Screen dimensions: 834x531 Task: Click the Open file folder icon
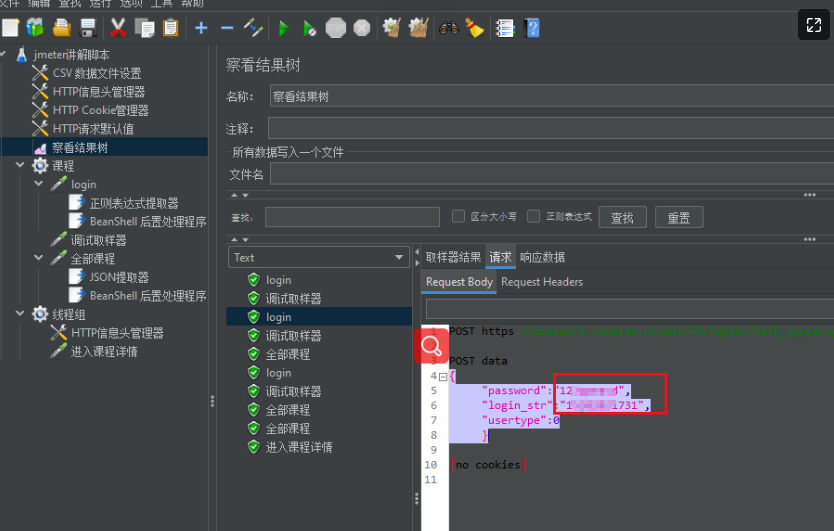coord(62,28)
